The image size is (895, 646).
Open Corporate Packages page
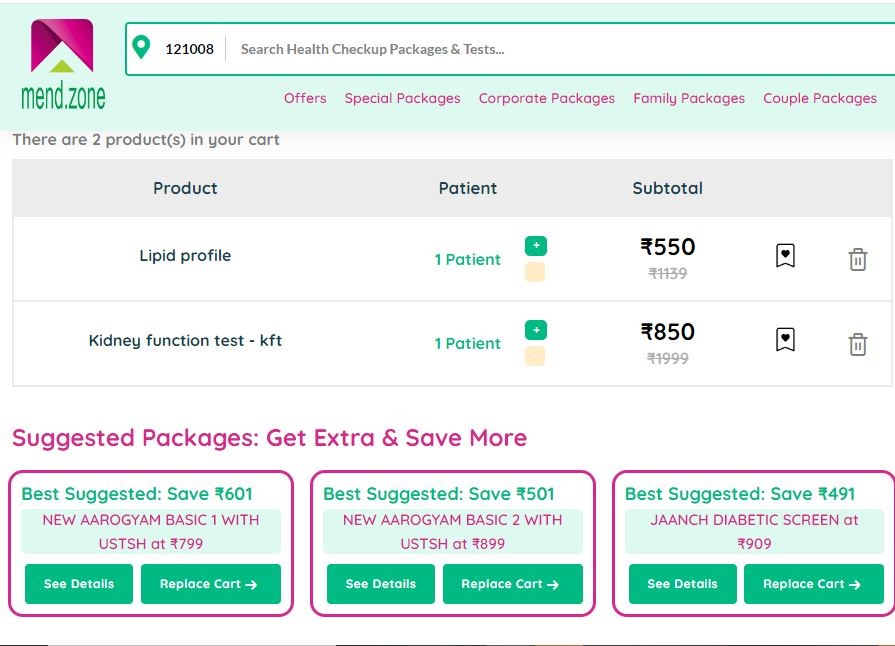546,98
